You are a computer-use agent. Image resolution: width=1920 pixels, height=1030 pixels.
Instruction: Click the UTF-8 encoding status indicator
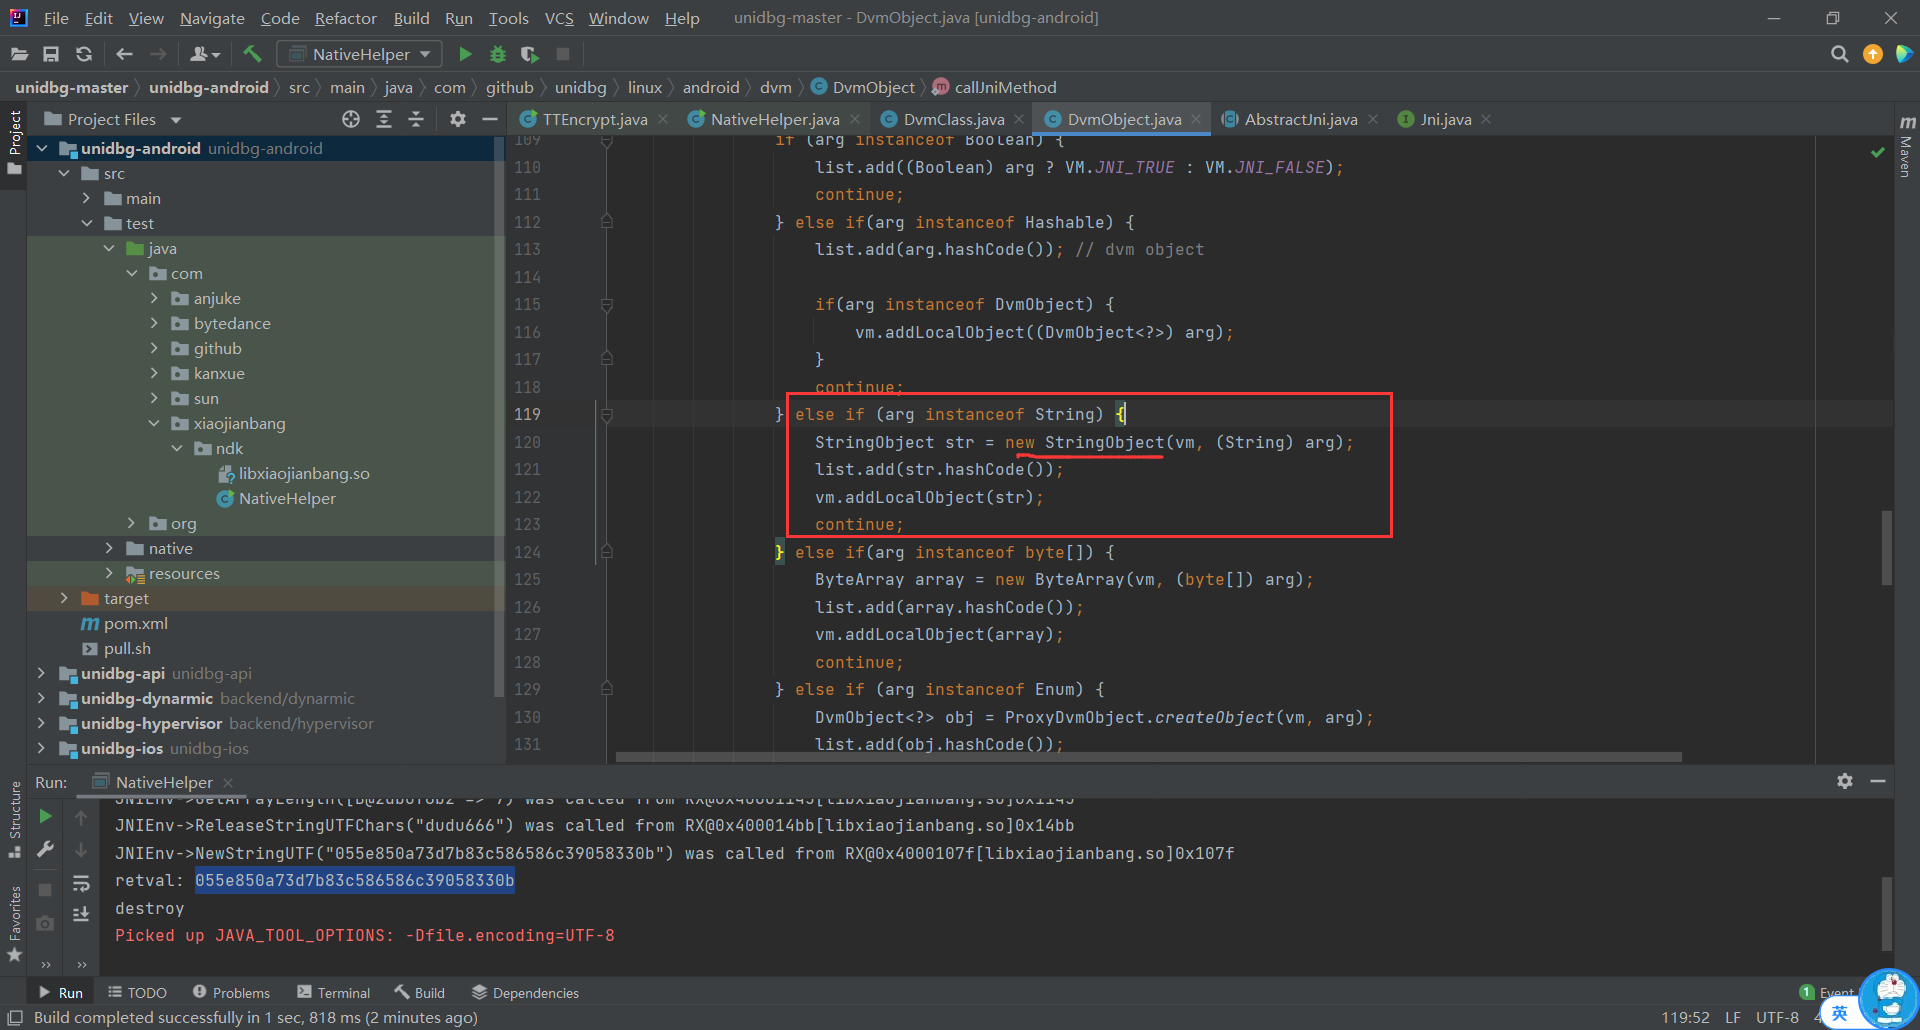[1777, 1017]
